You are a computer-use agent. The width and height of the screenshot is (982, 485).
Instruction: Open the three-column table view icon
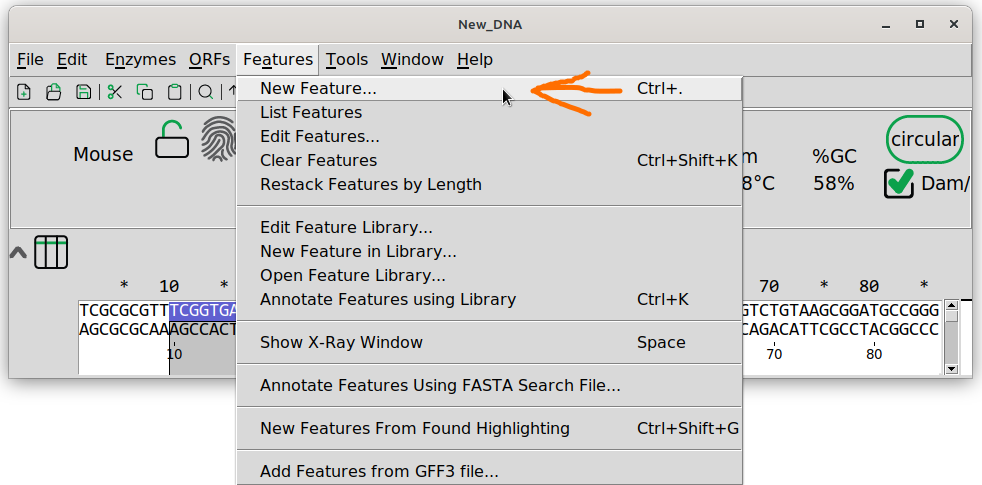click(x=51, y=253)
